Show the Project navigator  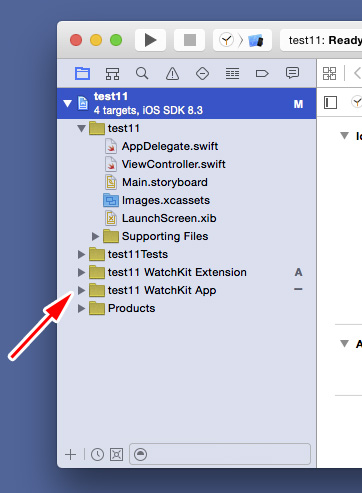pos(82,73)
